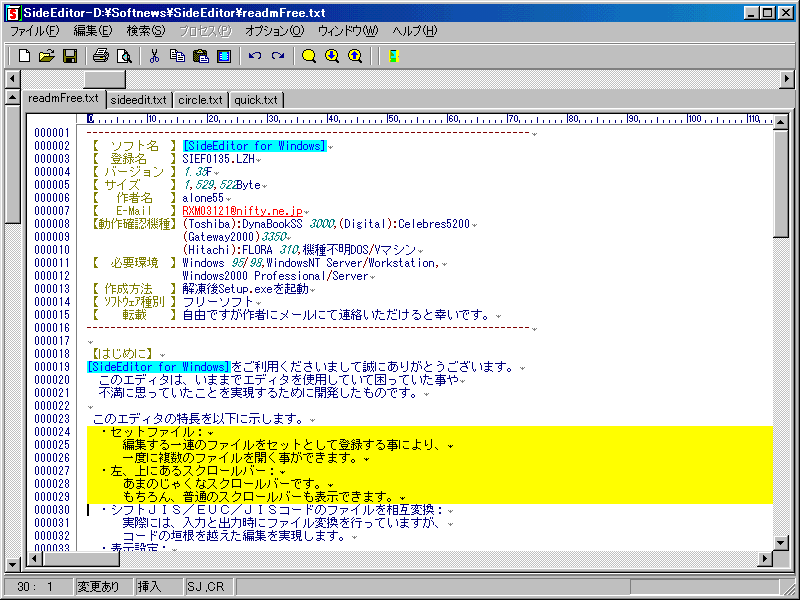The width and height of the screenshot is (800, 600).
Task: Open the ファイル(F) menu
Action: click(x=35, y=31)
